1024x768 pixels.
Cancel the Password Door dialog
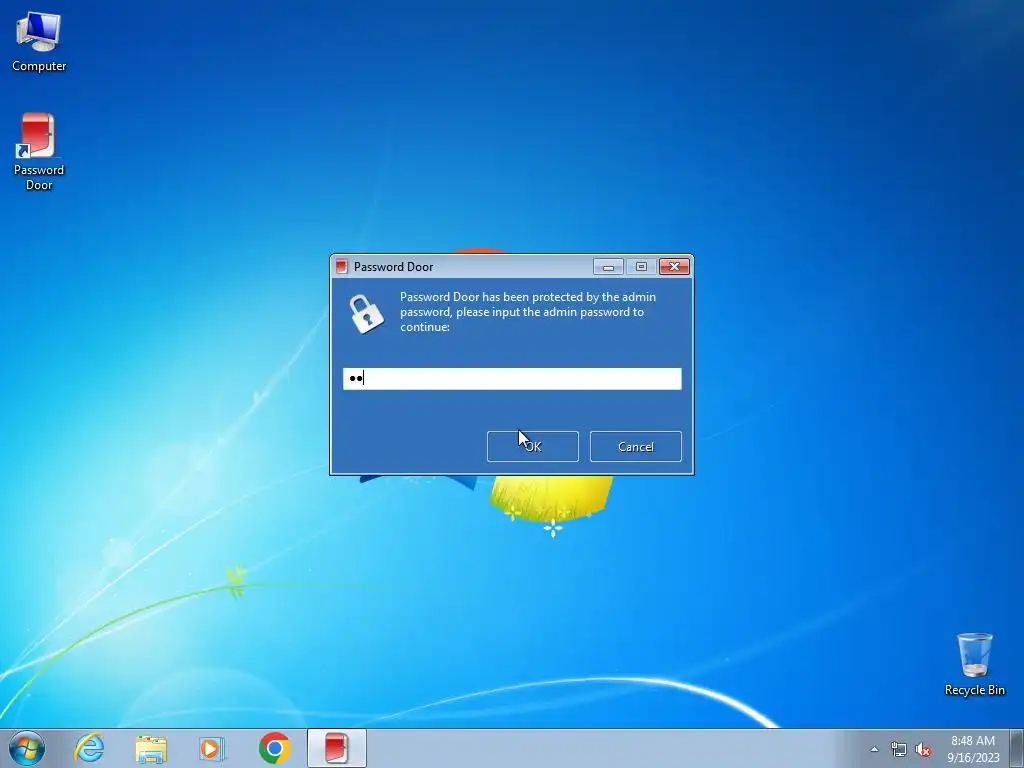(635, 446)
